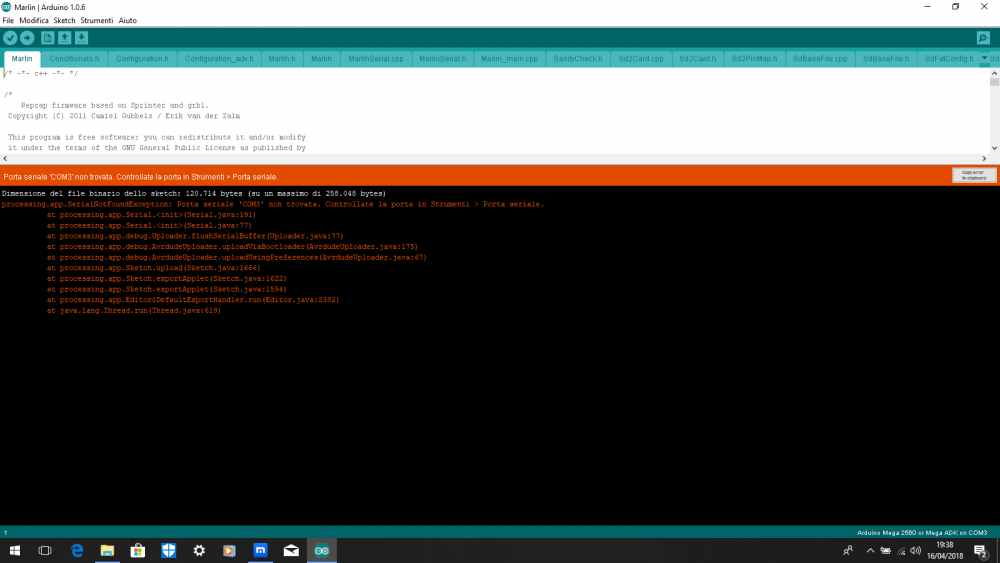Screen dimensions: 1000x563
Task: Select the SanityCheck.h tab
Action: coord(578,59)
